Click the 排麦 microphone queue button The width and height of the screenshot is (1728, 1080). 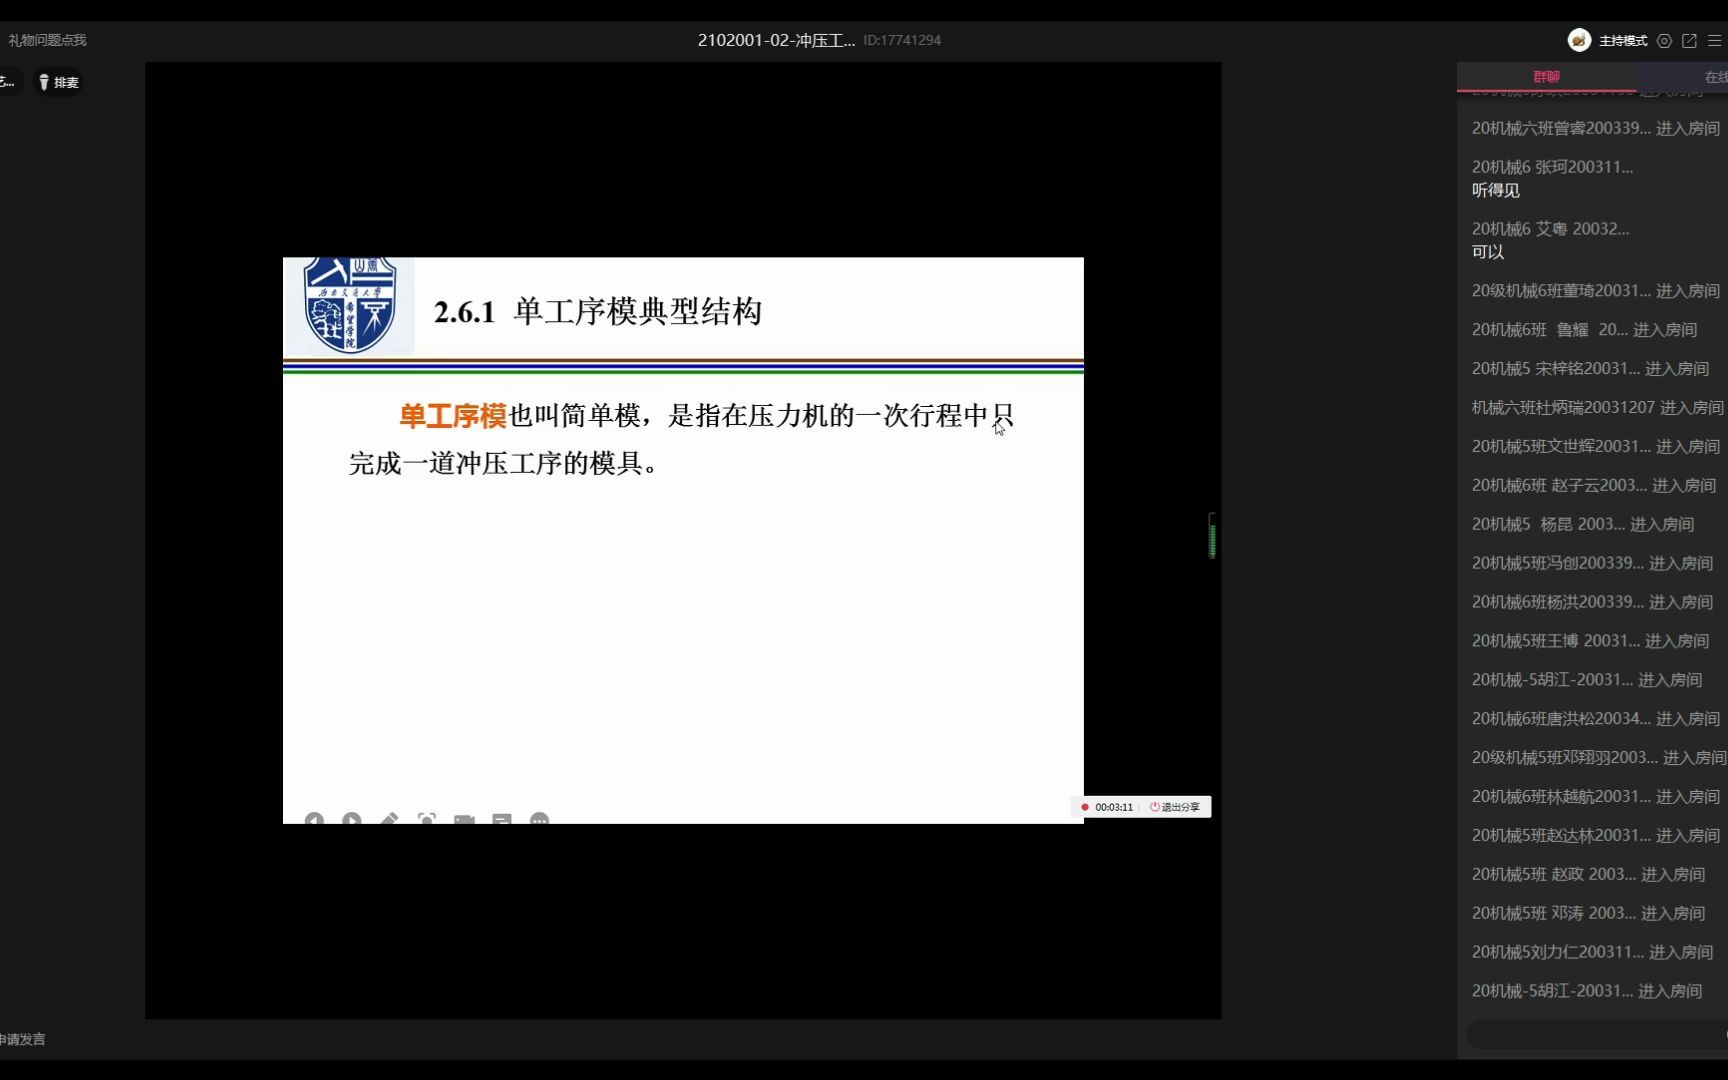58,82
